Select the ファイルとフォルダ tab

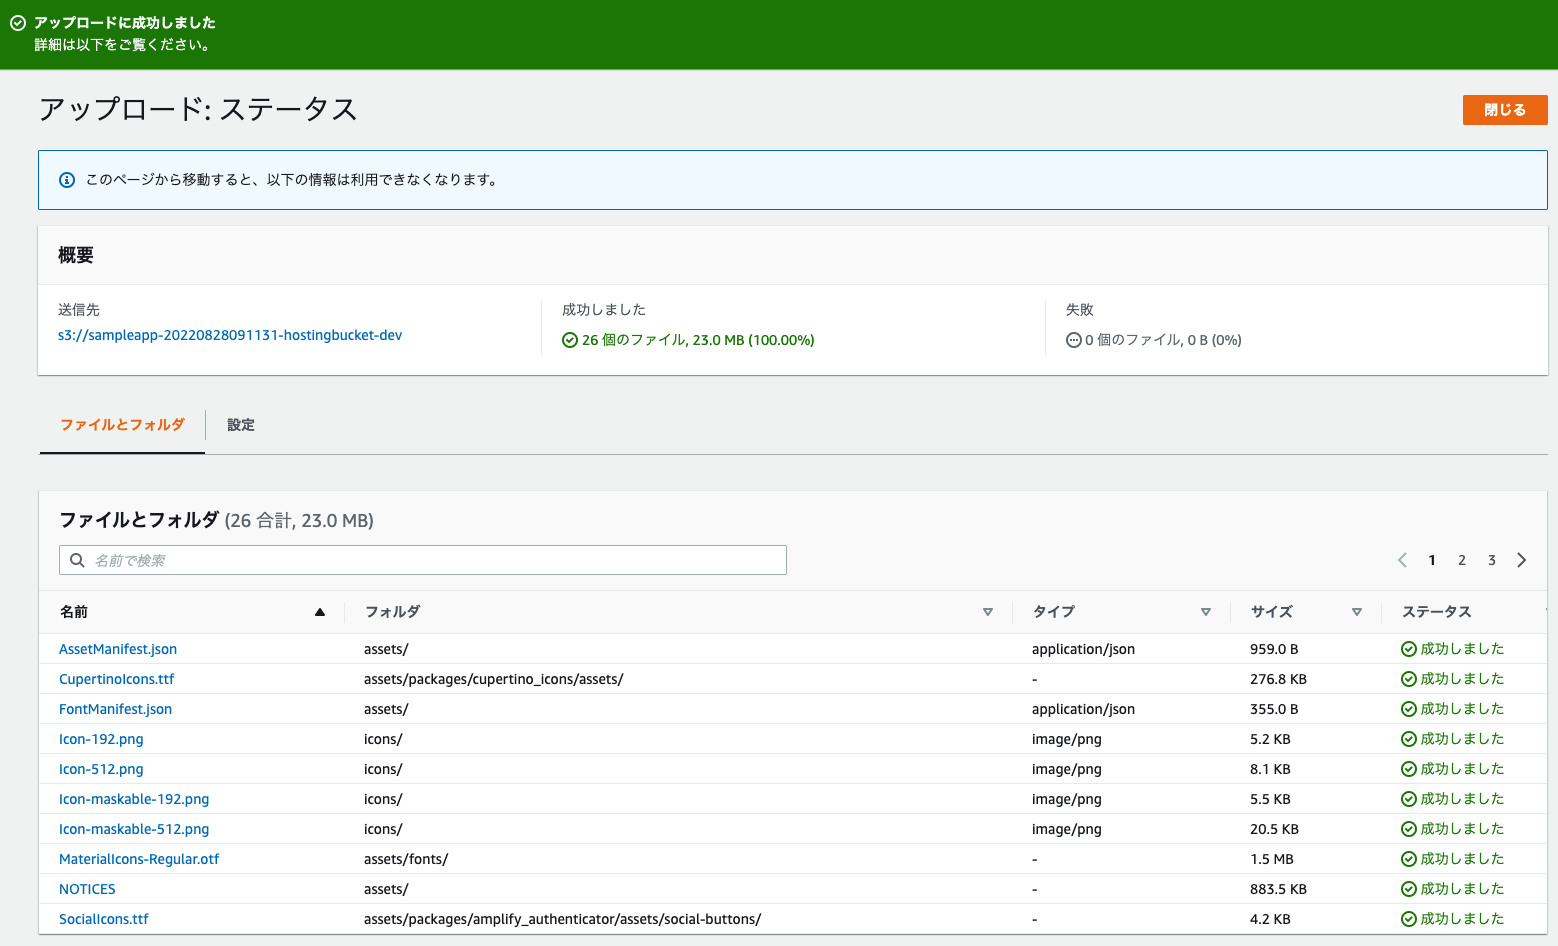(x=121, y=425)
